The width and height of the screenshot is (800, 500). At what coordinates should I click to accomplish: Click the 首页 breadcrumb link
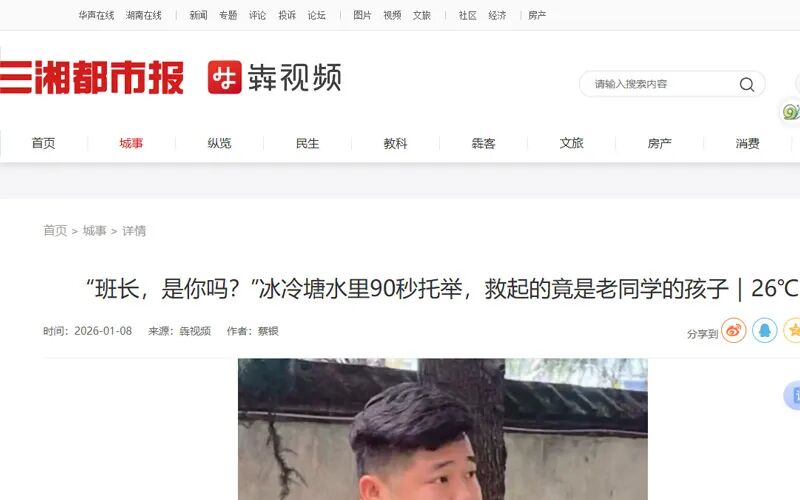[55, 231]
